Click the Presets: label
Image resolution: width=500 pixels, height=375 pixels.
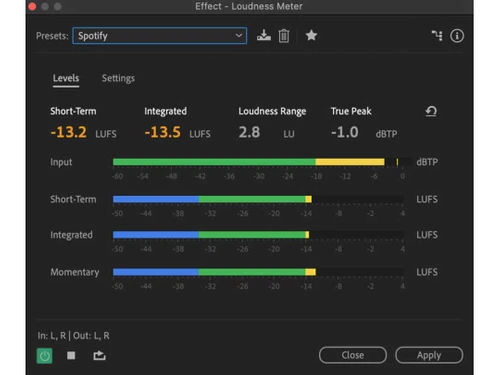pyautogui.click(x=52, y=36)
